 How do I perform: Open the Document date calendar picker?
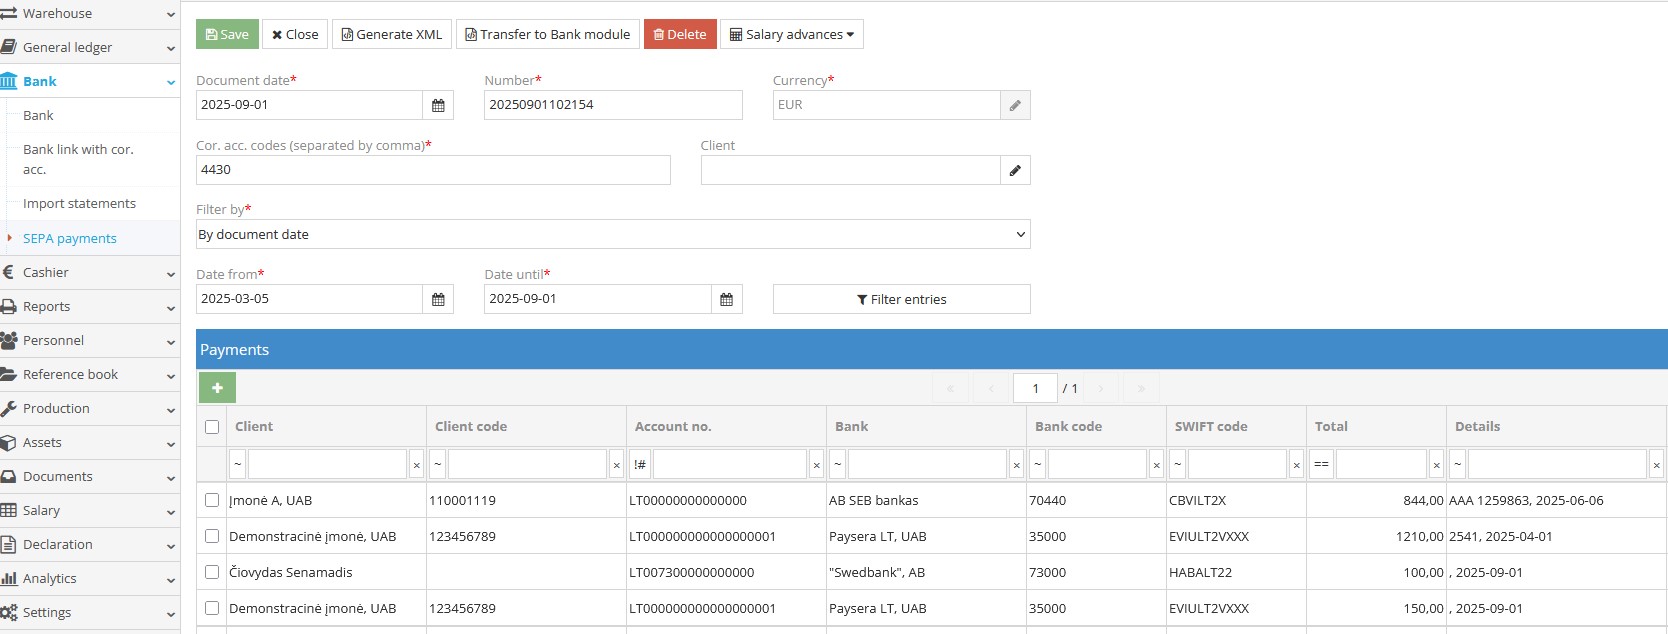[438, 105]
